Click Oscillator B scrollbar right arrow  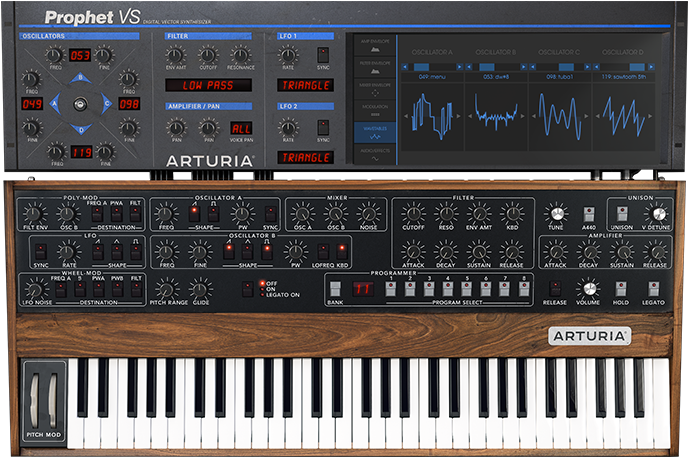[523, 67]
